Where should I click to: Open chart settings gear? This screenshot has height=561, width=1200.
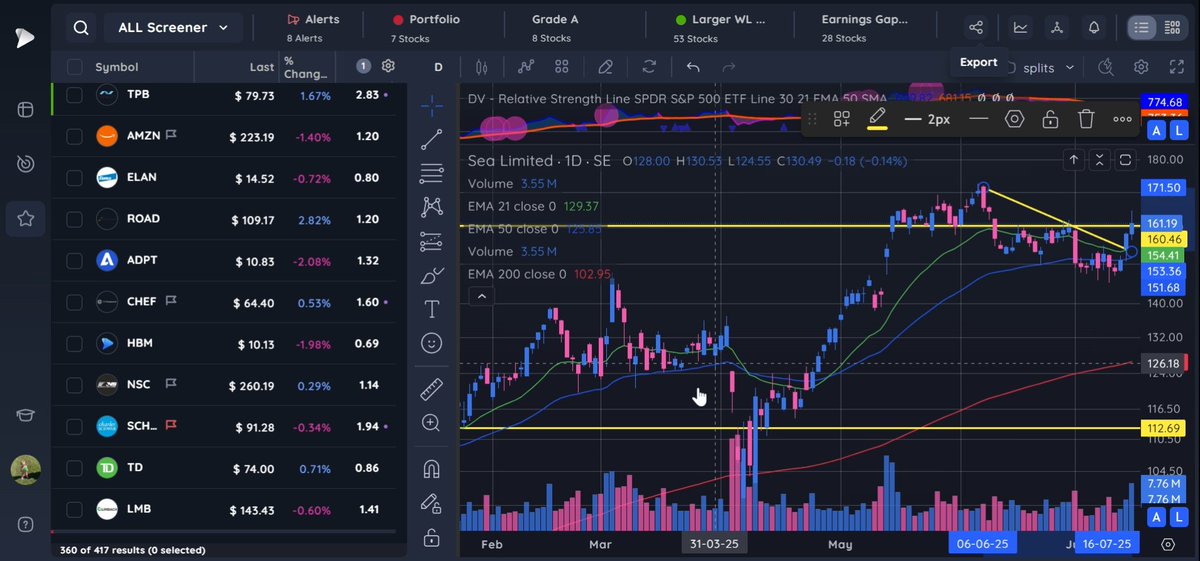pos(1141,67)
